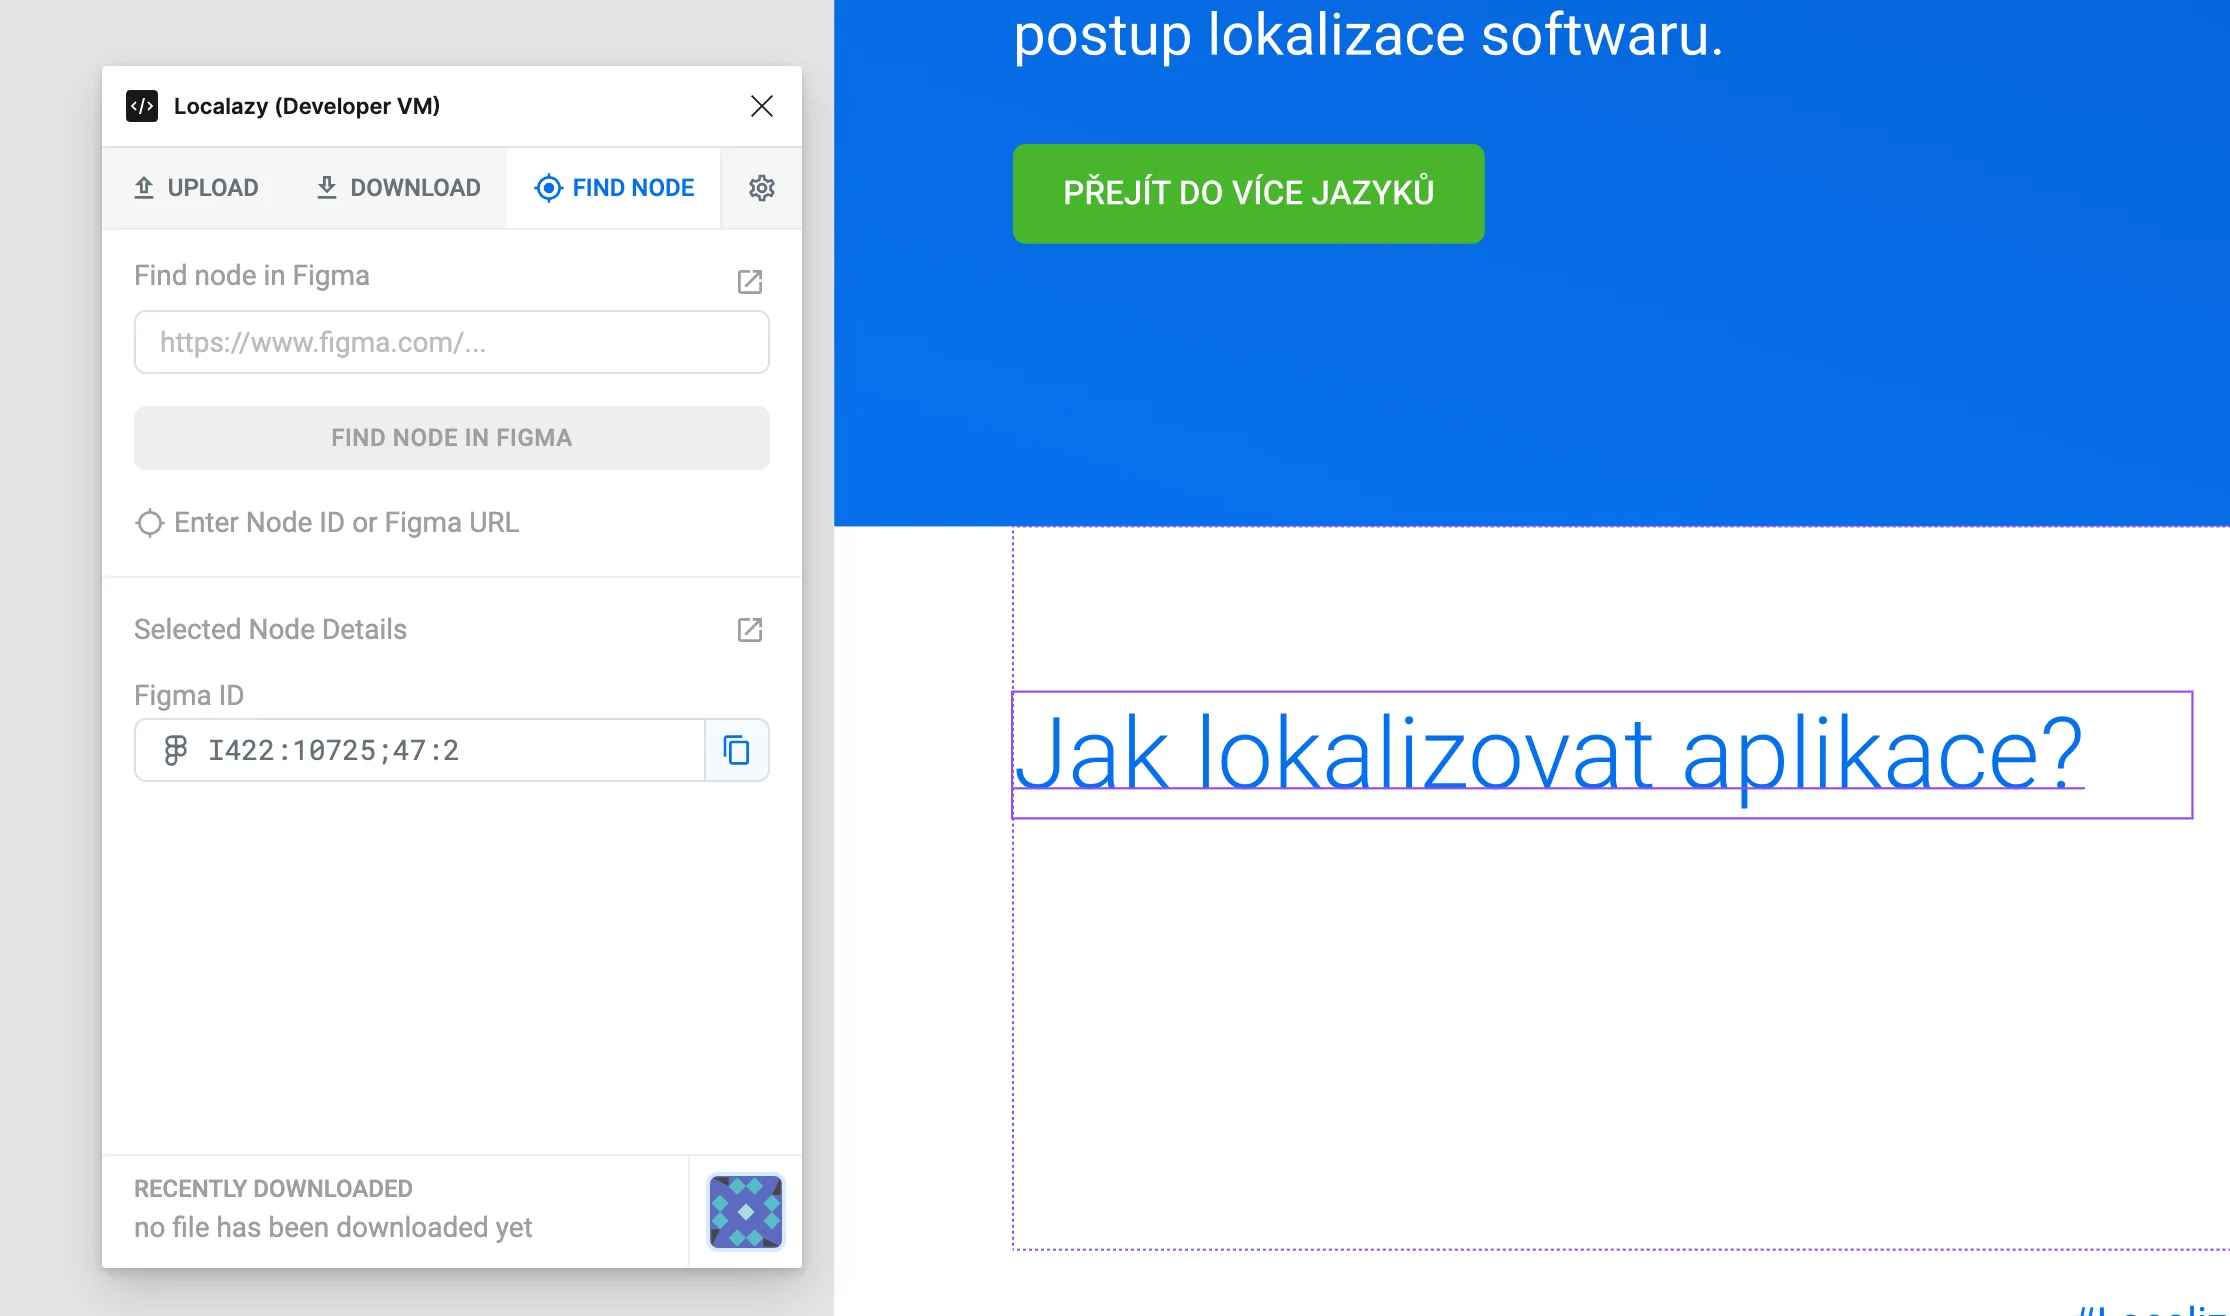Click the Find Node radio/hint icon

(x=149, y=522)
